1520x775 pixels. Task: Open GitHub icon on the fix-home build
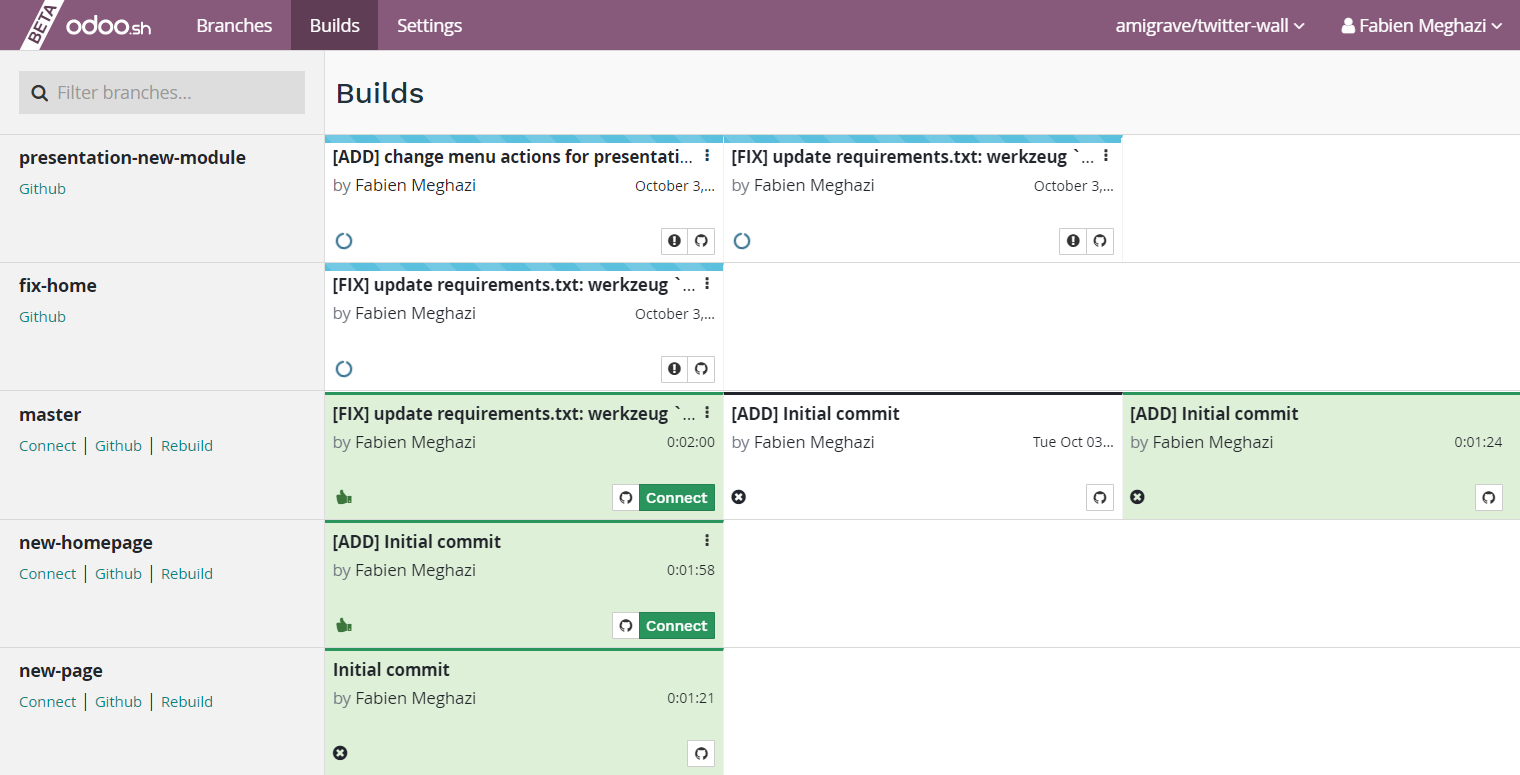tap(701, 369)
